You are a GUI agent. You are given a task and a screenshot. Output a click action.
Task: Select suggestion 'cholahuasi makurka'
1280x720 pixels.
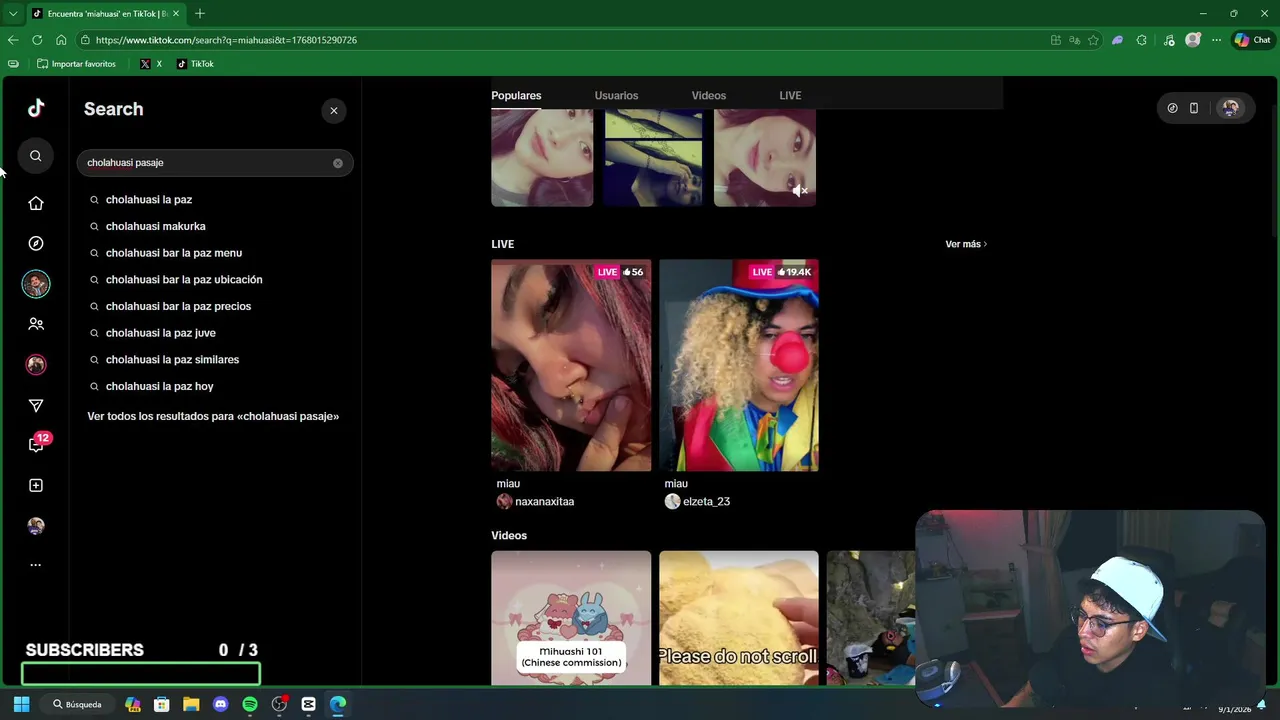tap(155, 227)
